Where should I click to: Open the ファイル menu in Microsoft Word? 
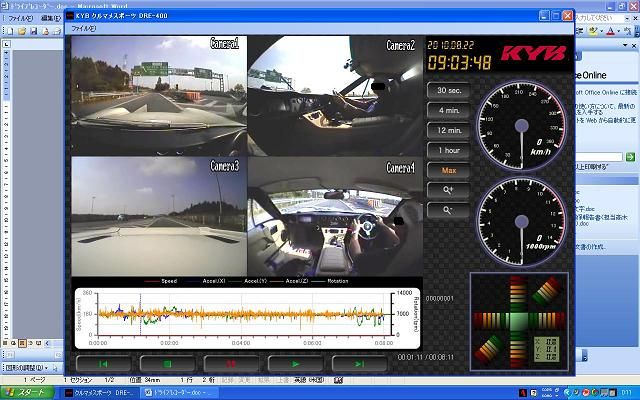pyautogui.click(x=20, y=18)
